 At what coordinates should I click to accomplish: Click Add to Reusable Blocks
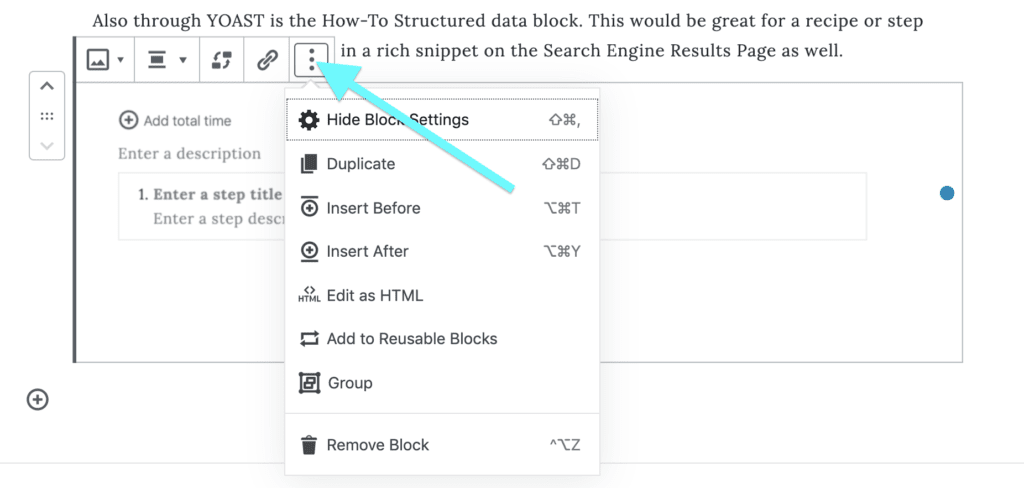(442, 339)
